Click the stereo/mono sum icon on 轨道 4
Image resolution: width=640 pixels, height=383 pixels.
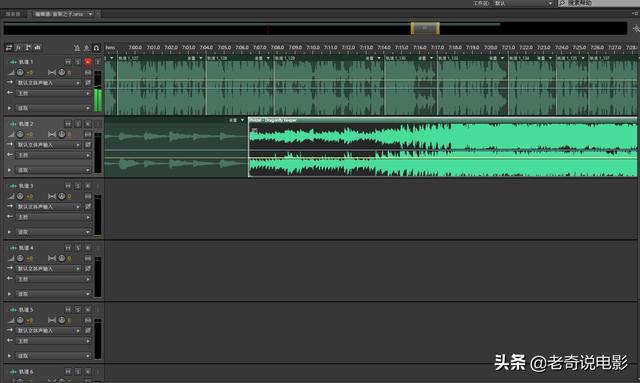88,258
